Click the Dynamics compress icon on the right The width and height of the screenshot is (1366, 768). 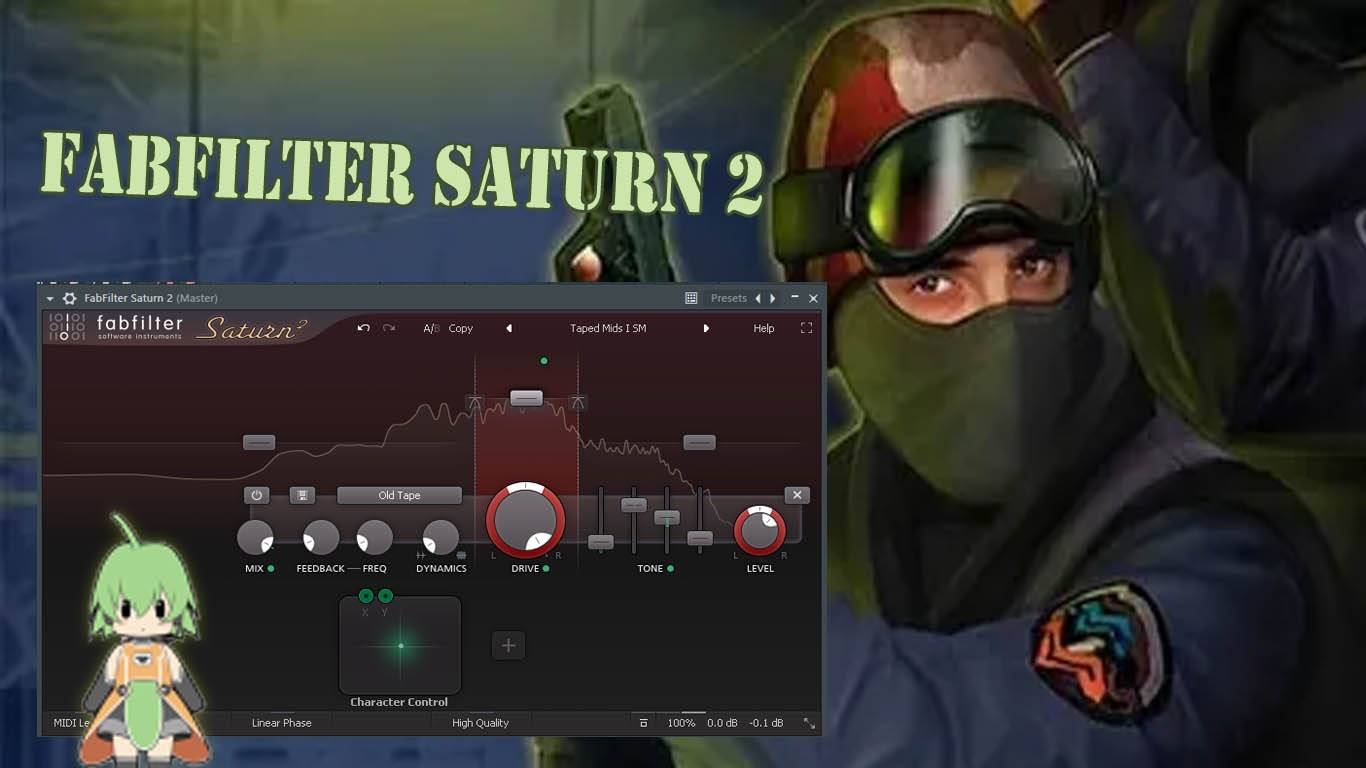pyautogui.click(x=461, y=555)
